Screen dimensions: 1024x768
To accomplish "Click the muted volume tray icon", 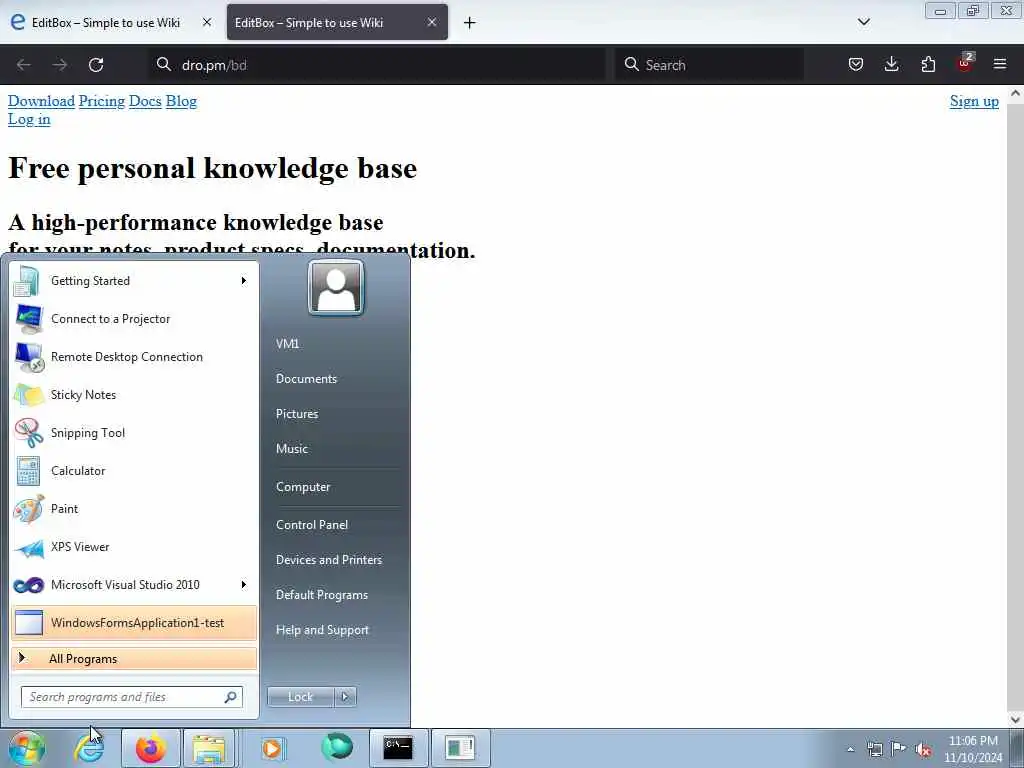I will [x=923, y=749].
